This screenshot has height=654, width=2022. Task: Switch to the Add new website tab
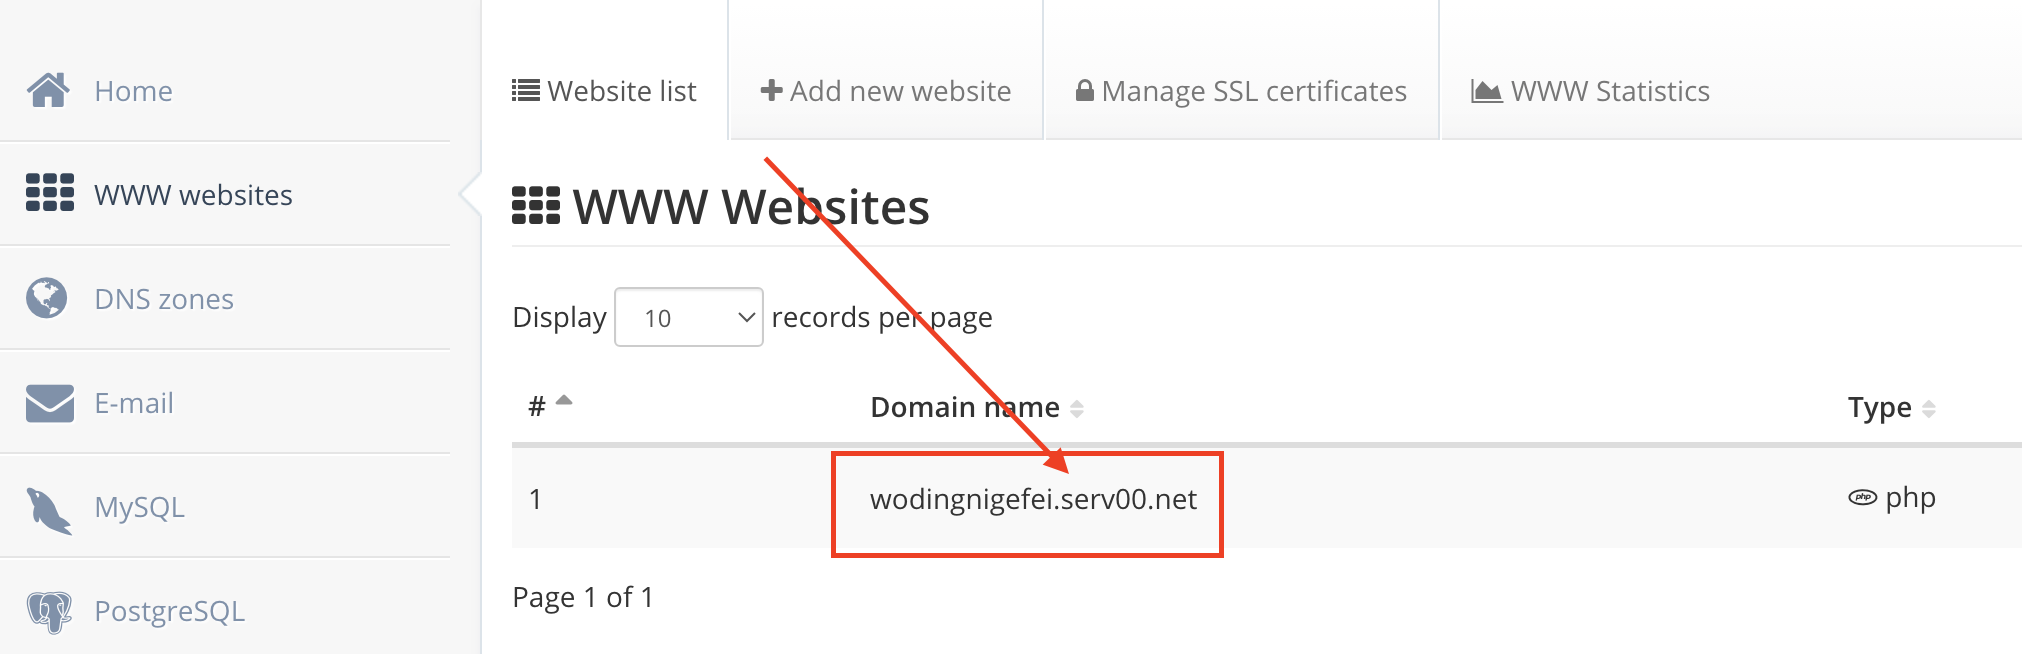tap(886, 91)
